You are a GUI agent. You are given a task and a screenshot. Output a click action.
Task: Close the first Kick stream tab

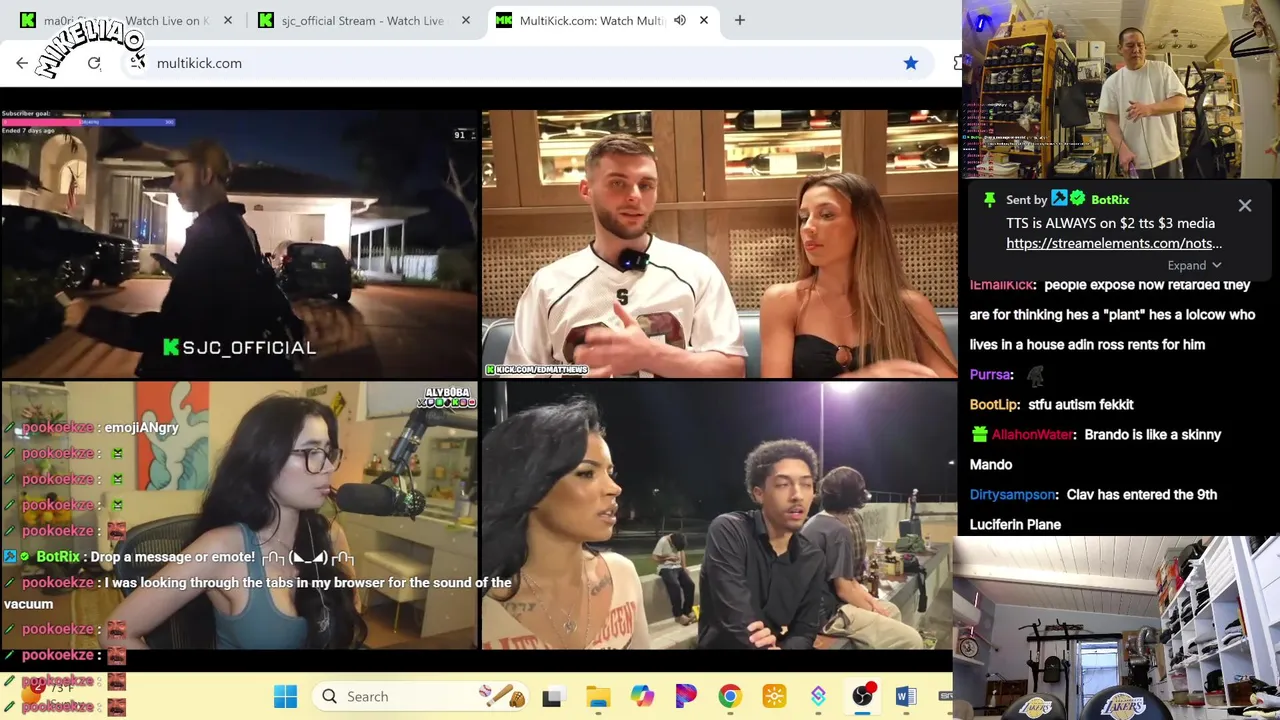coord(228,20)
